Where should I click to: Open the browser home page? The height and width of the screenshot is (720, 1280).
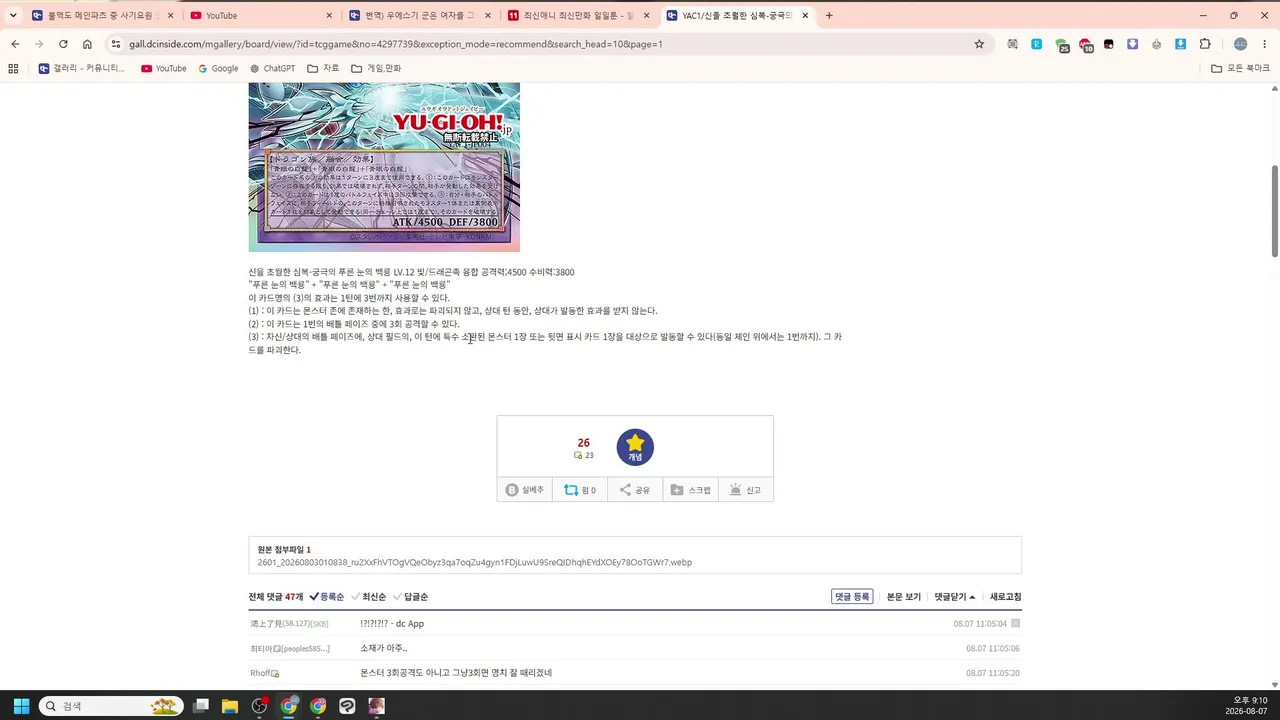coord(87,44)
